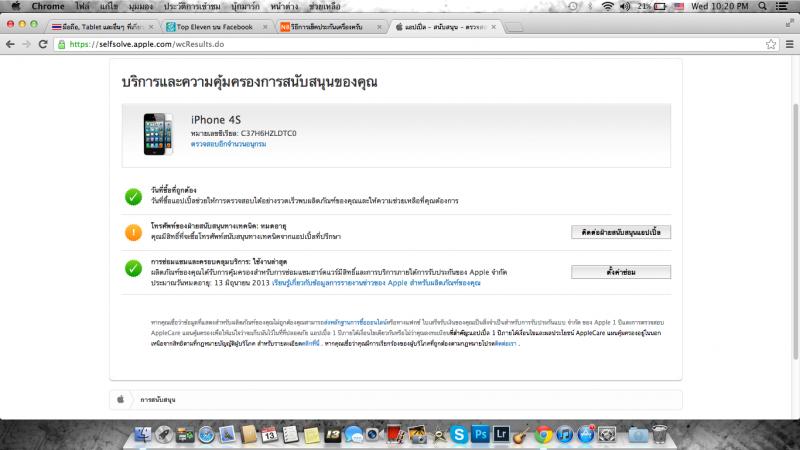Viewport: 800px width, 450px height.
Task: Click serial number C37H6HZLDTC0
Action: coord(268,133)
